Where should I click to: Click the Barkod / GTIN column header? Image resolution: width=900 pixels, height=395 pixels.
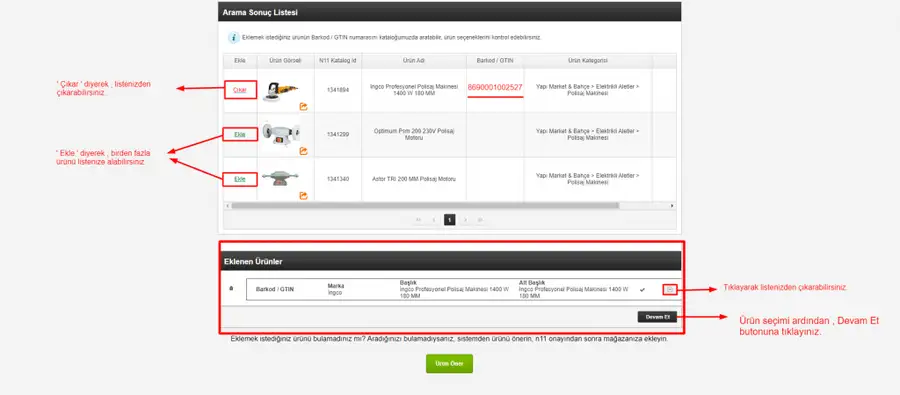point(495,60)
